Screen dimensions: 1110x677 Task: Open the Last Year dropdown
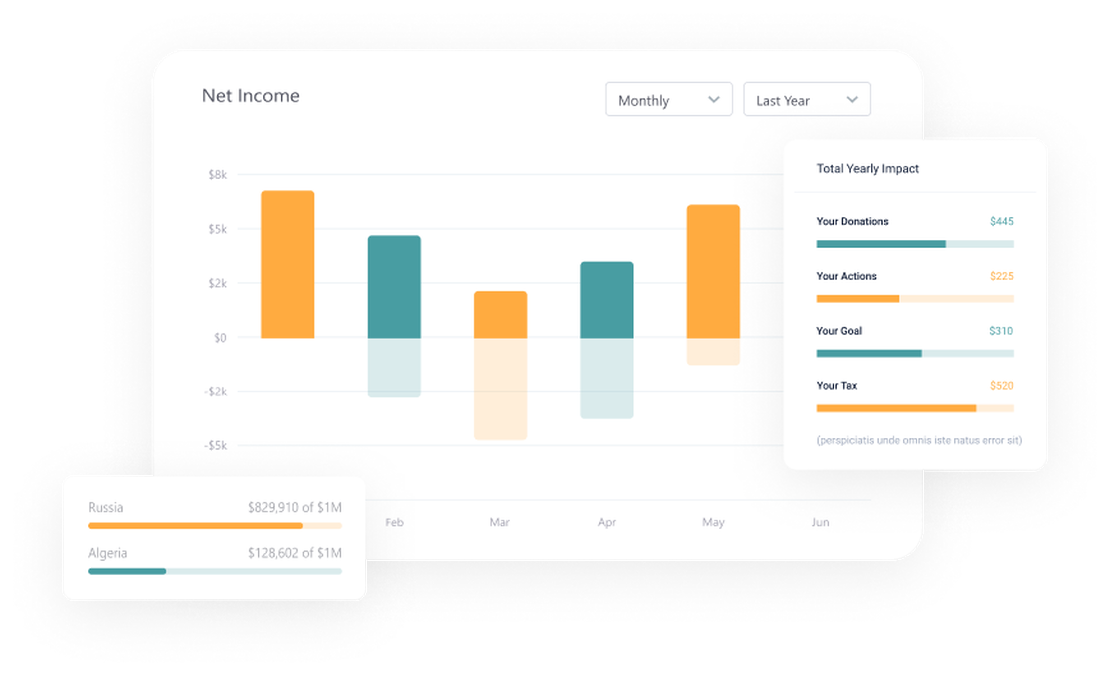[806, 99]
